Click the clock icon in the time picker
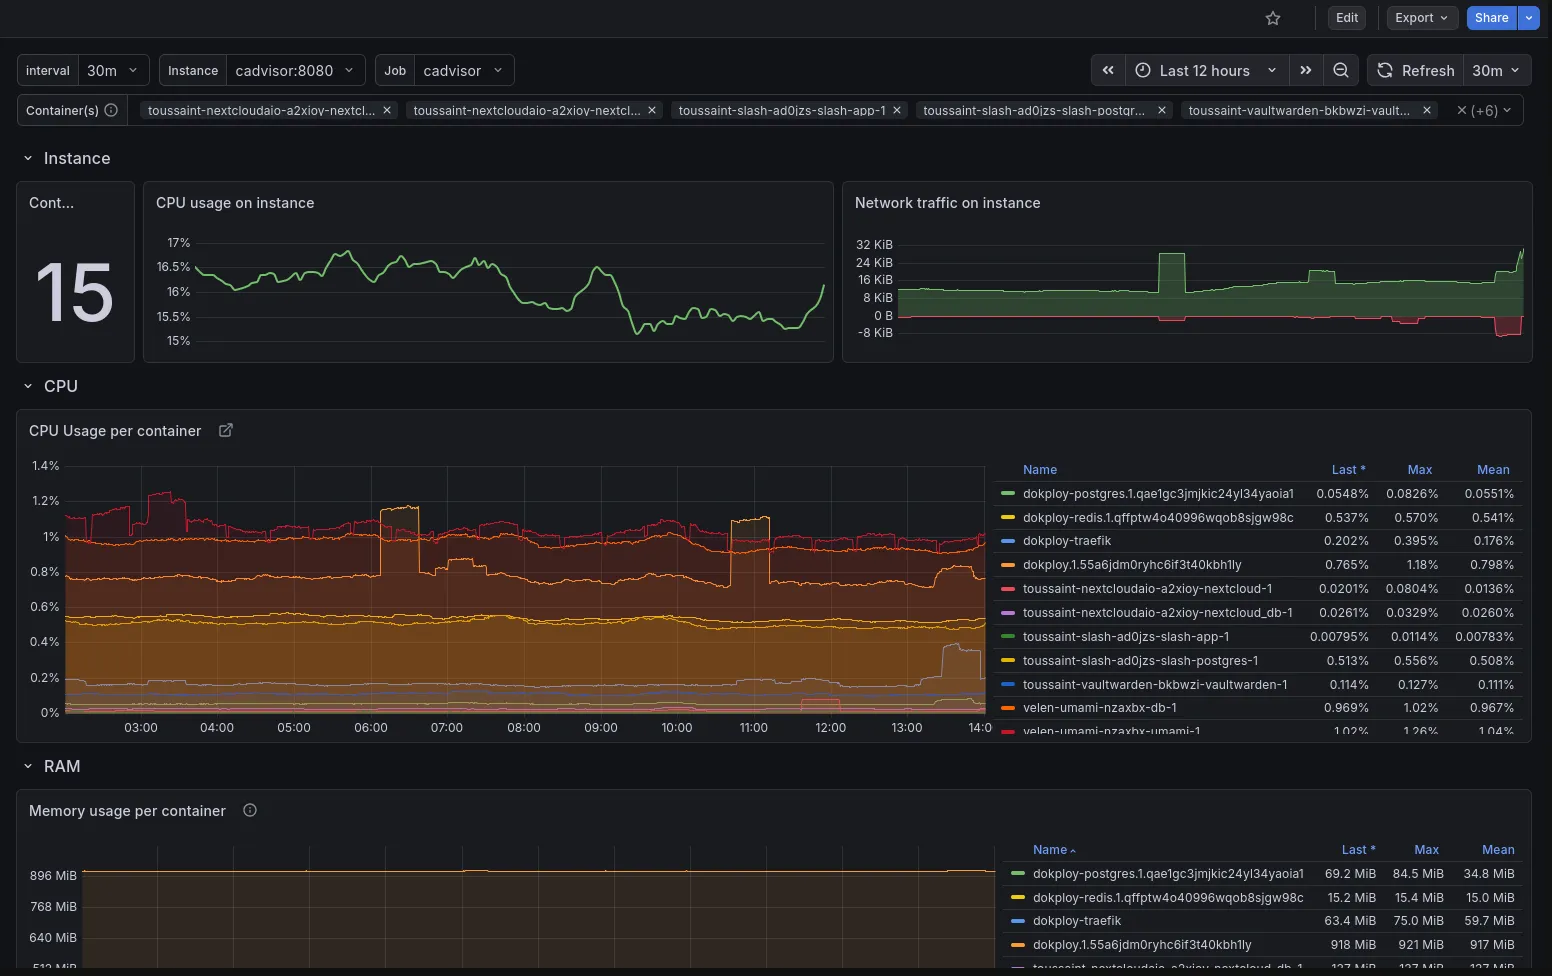Image resolution: width=1552 pixels, height=976 pixels. coord(1142,70)
